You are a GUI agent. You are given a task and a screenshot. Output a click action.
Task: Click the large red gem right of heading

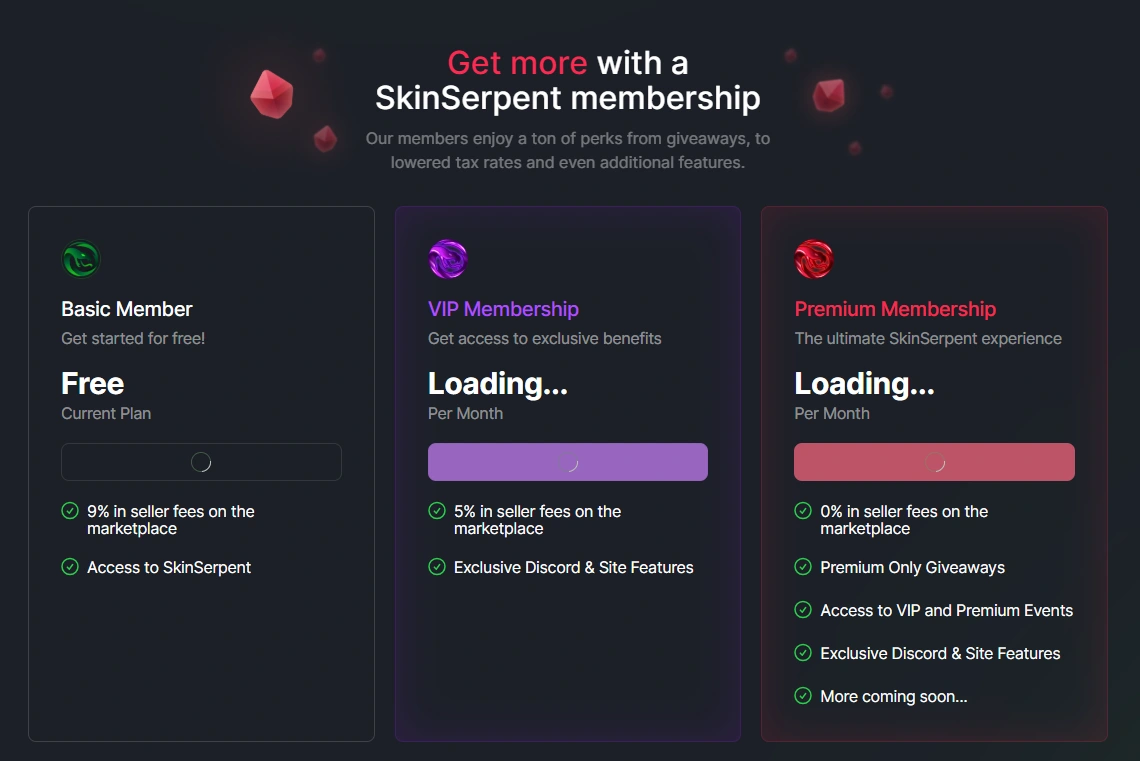tap(828, 95)
